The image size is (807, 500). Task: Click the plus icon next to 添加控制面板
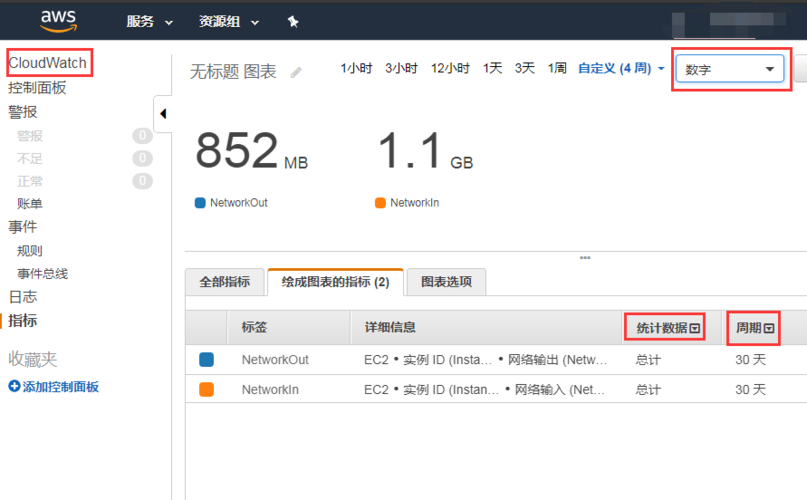coord(14,386)
